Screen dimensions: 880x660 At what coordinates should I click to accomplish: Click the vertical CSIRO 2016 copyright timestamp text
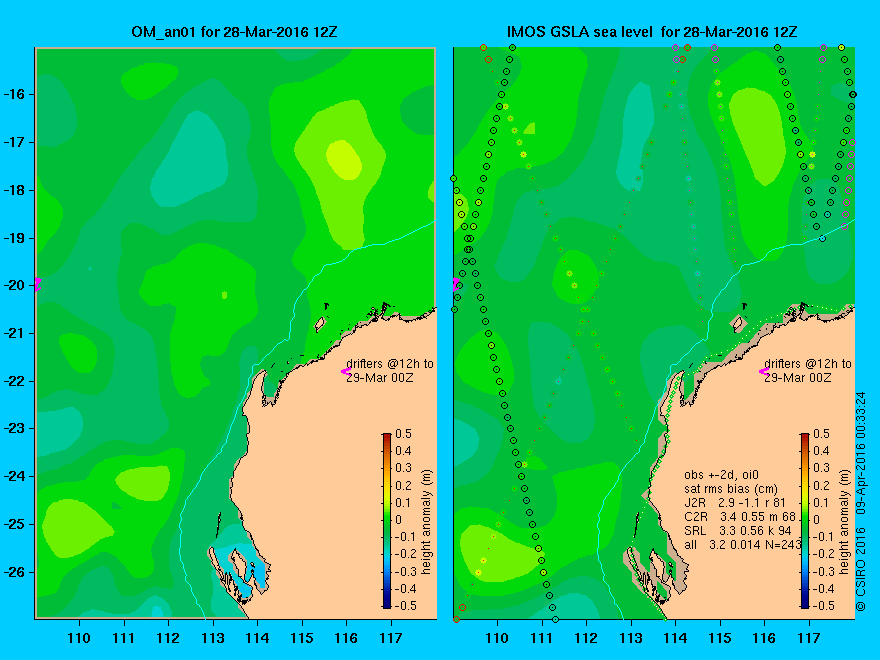861,502
